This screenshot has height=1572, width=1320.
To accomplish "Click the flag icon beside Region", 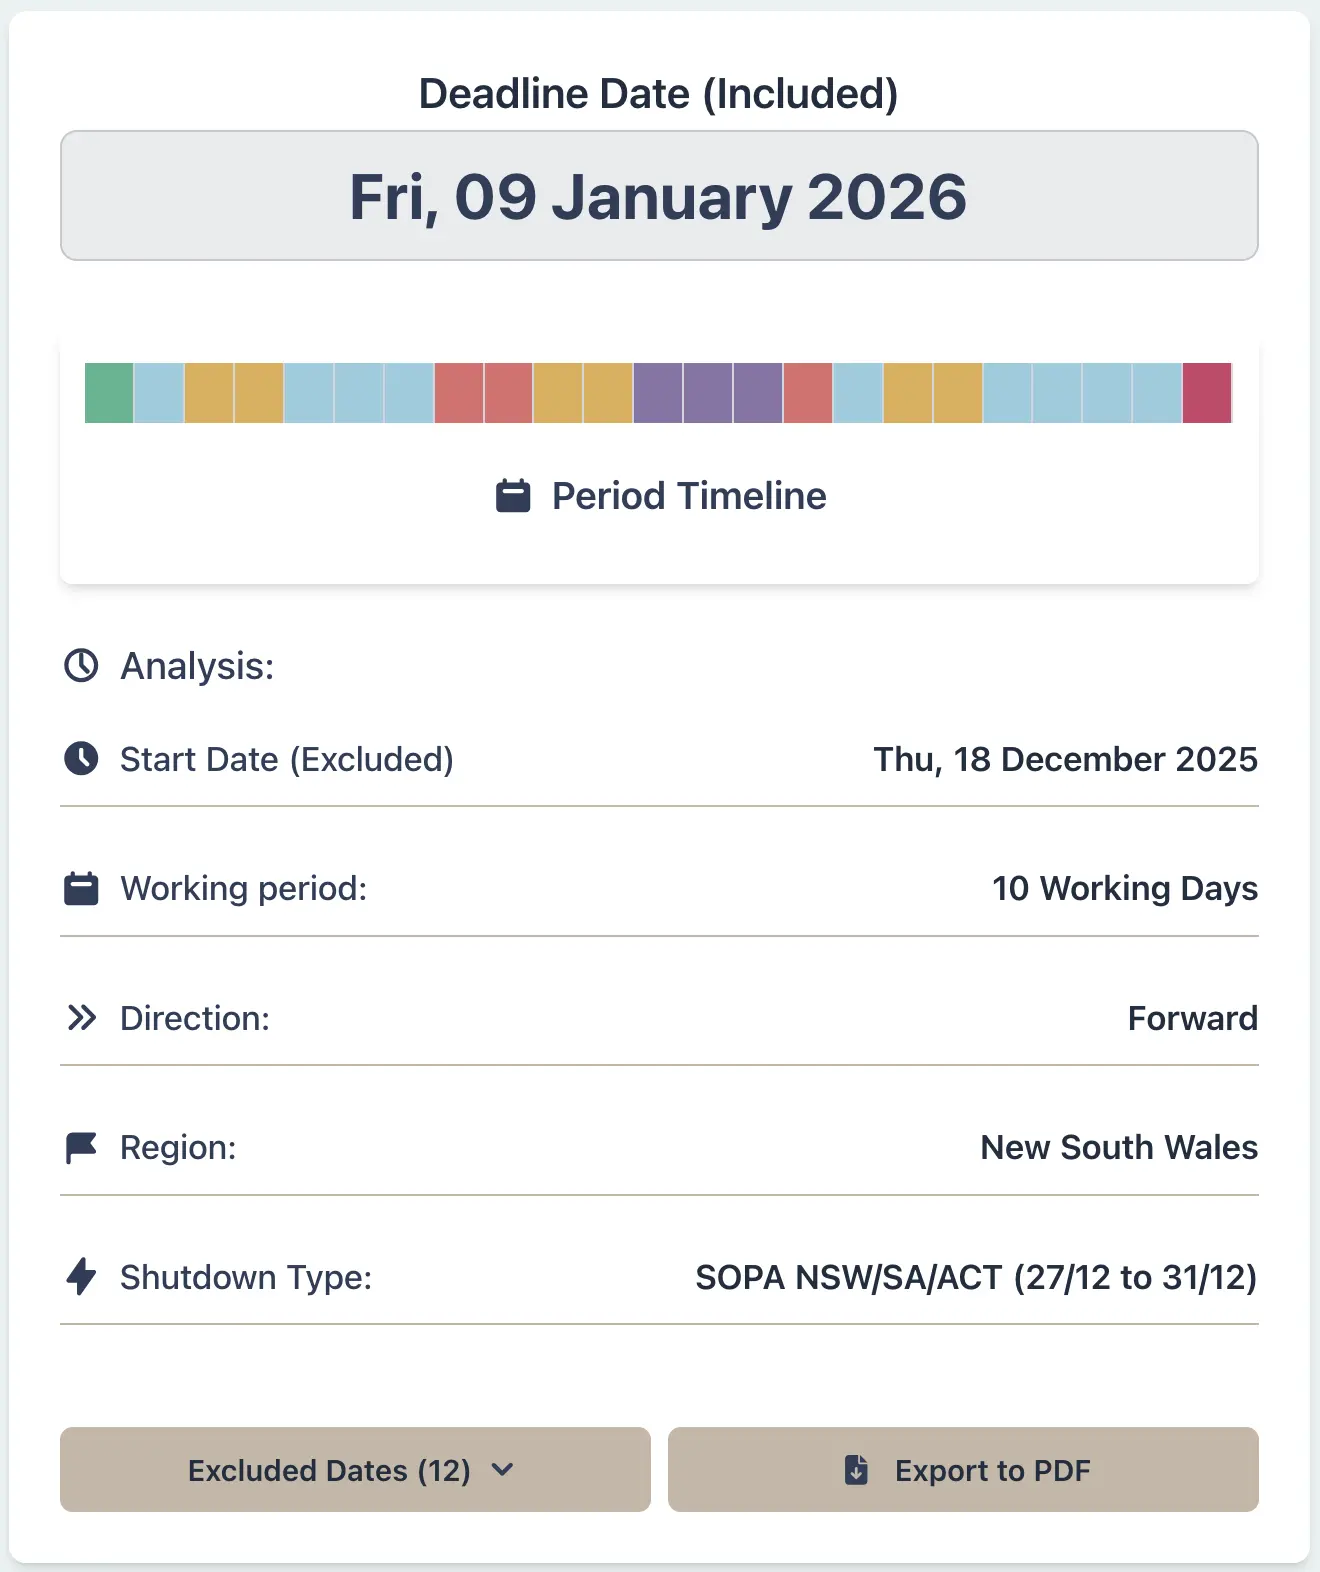I will click(x=82, y=1147).
